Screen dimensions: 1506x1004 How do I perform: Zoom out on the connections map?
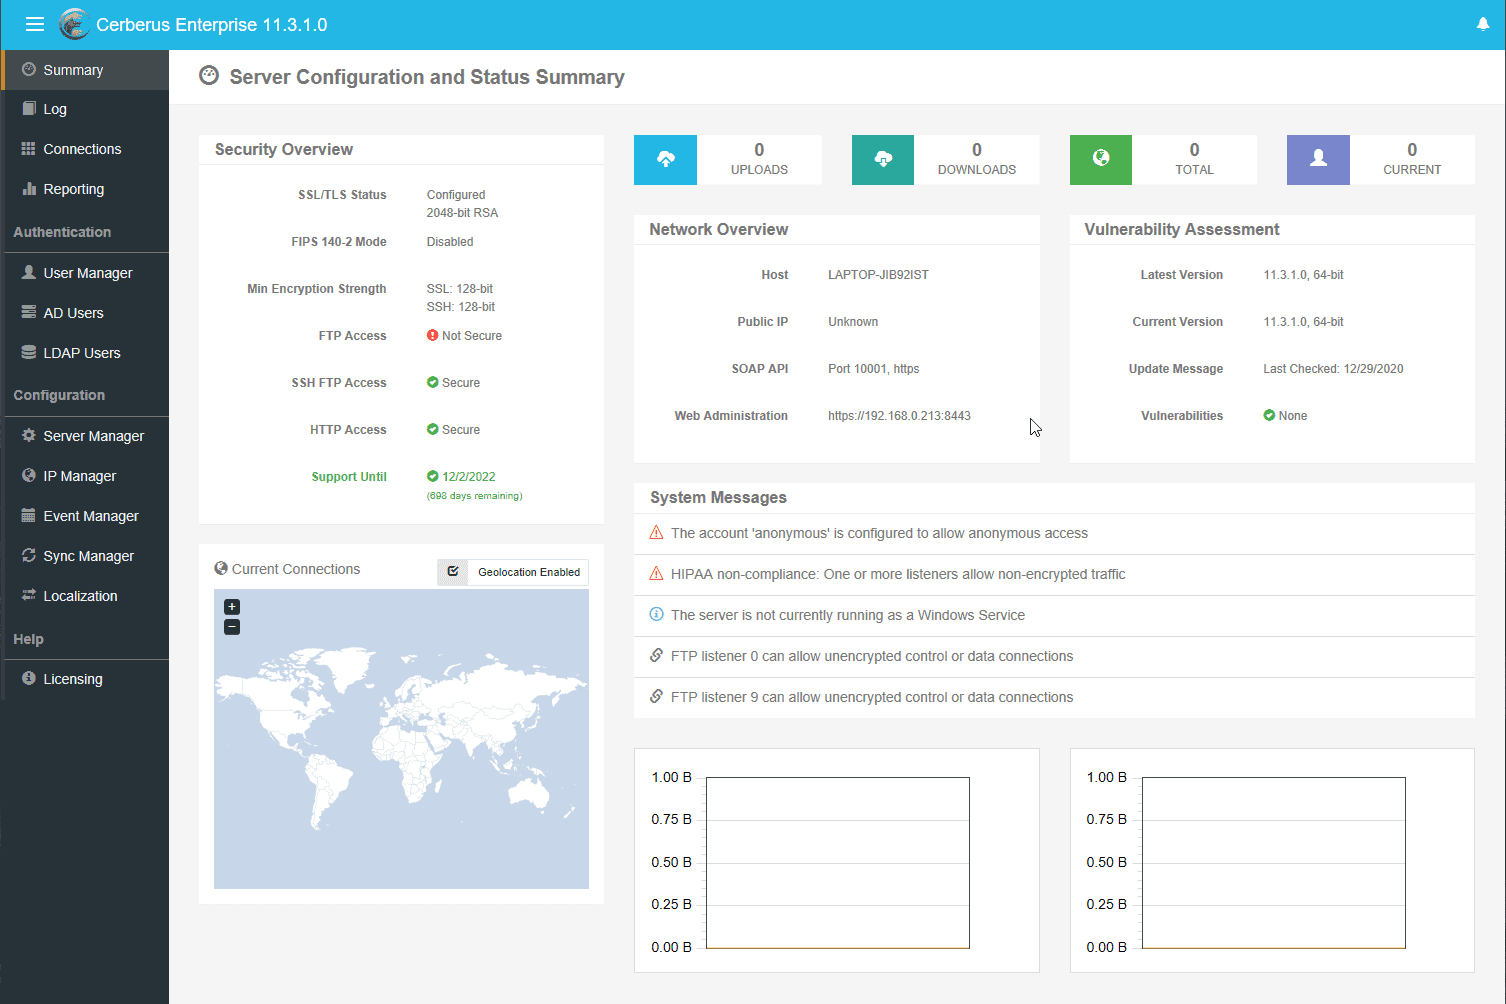[232, 627]
